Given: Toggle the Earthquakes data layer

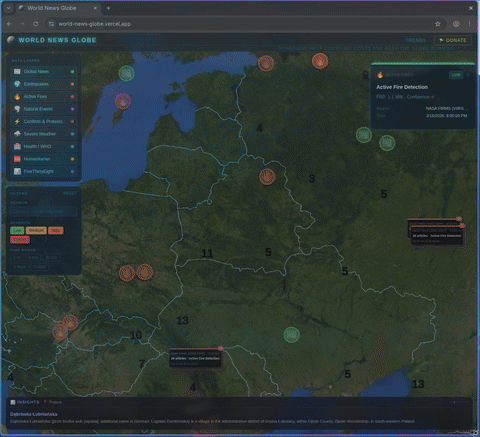Looking at the screenshot, I should [x=44, y=84].
